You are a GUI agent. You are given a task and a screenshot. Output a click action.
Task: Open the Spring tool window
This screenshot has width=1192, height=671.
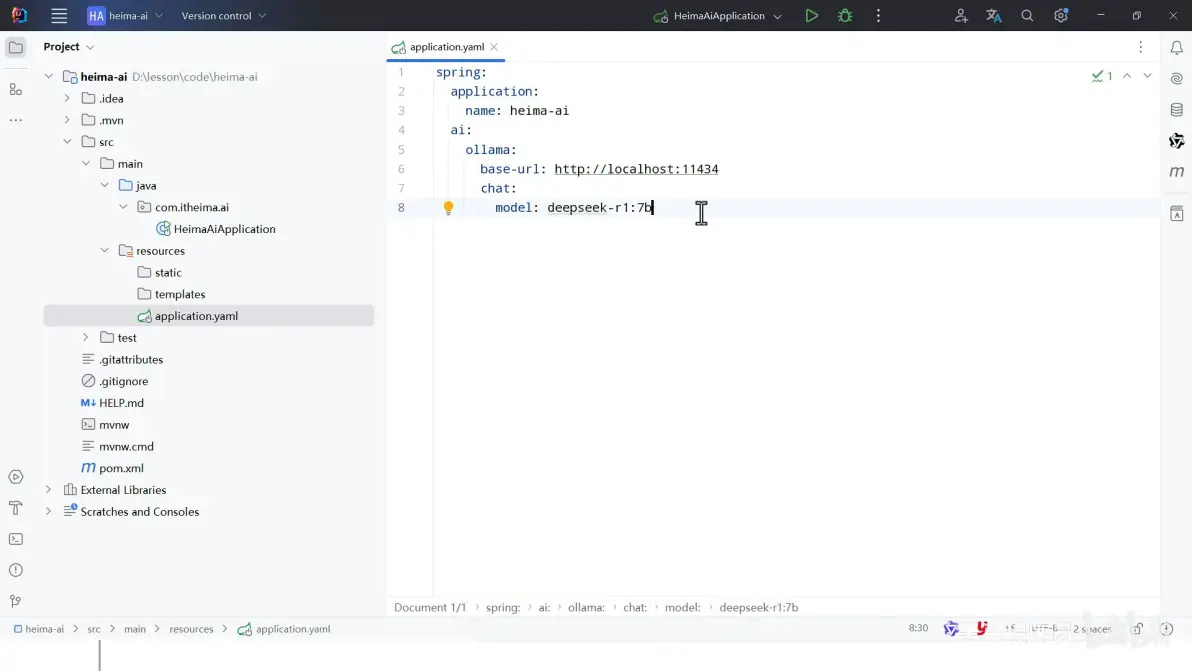click(1177, 140)
